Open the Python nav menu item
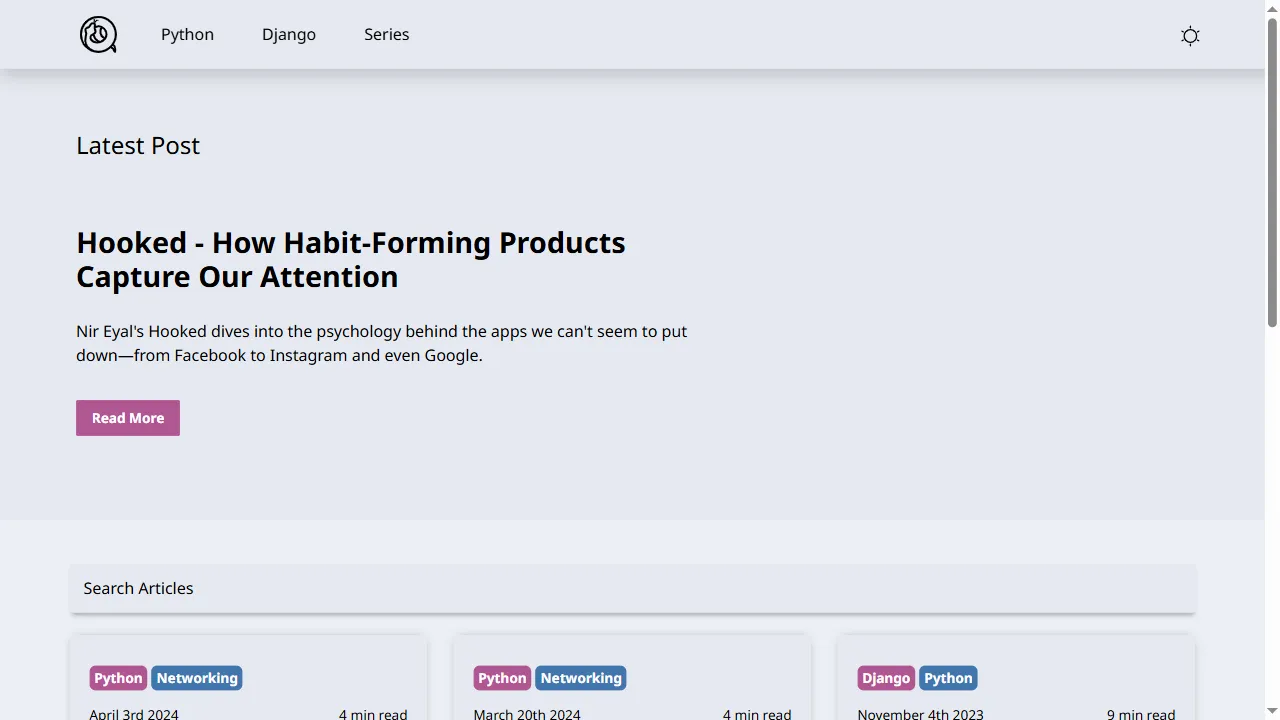Screen dimensions: 1280x720 187,35
